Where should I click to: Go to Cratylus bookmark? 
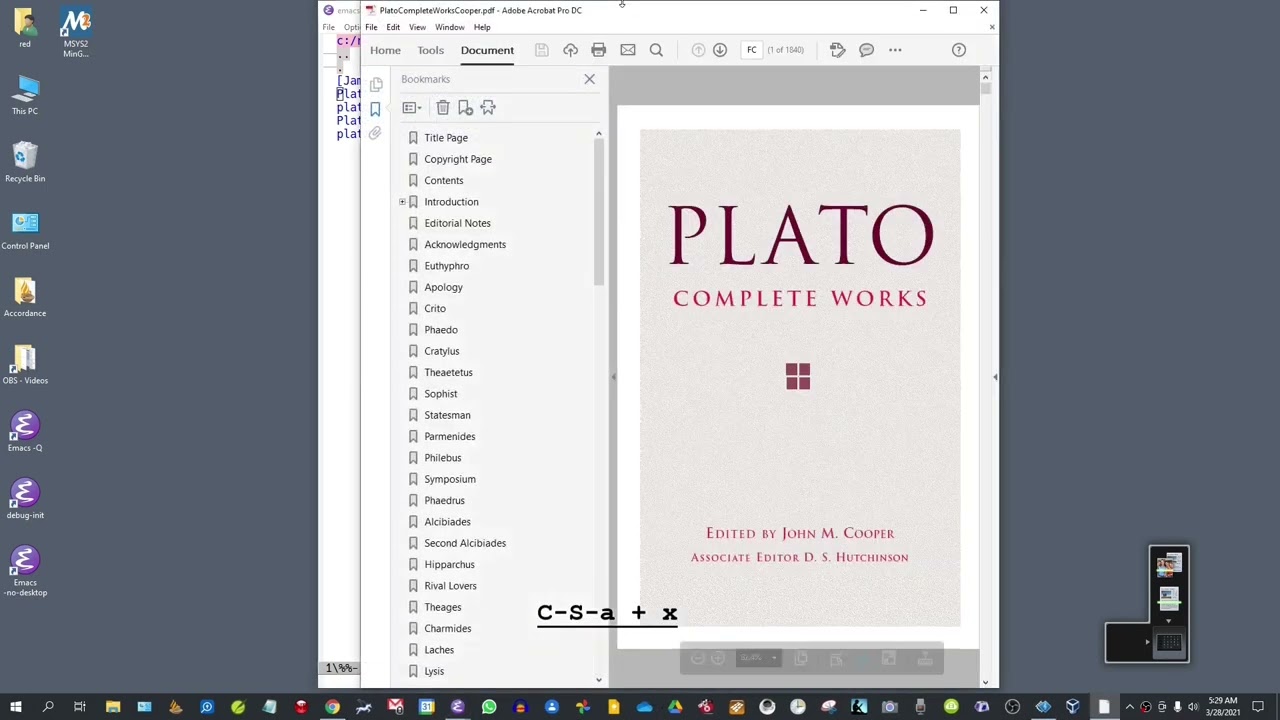(442, 351)
